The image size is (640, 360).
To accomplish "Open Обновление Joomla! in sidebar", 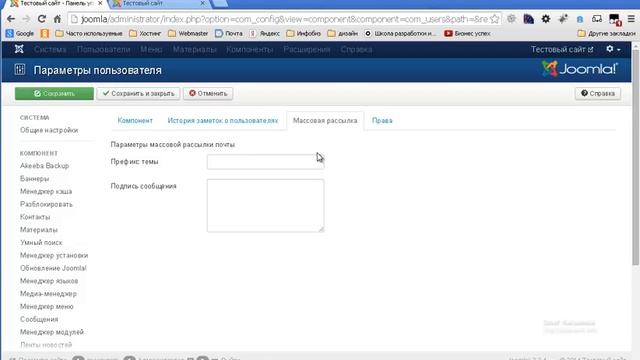I will point(53,268).
